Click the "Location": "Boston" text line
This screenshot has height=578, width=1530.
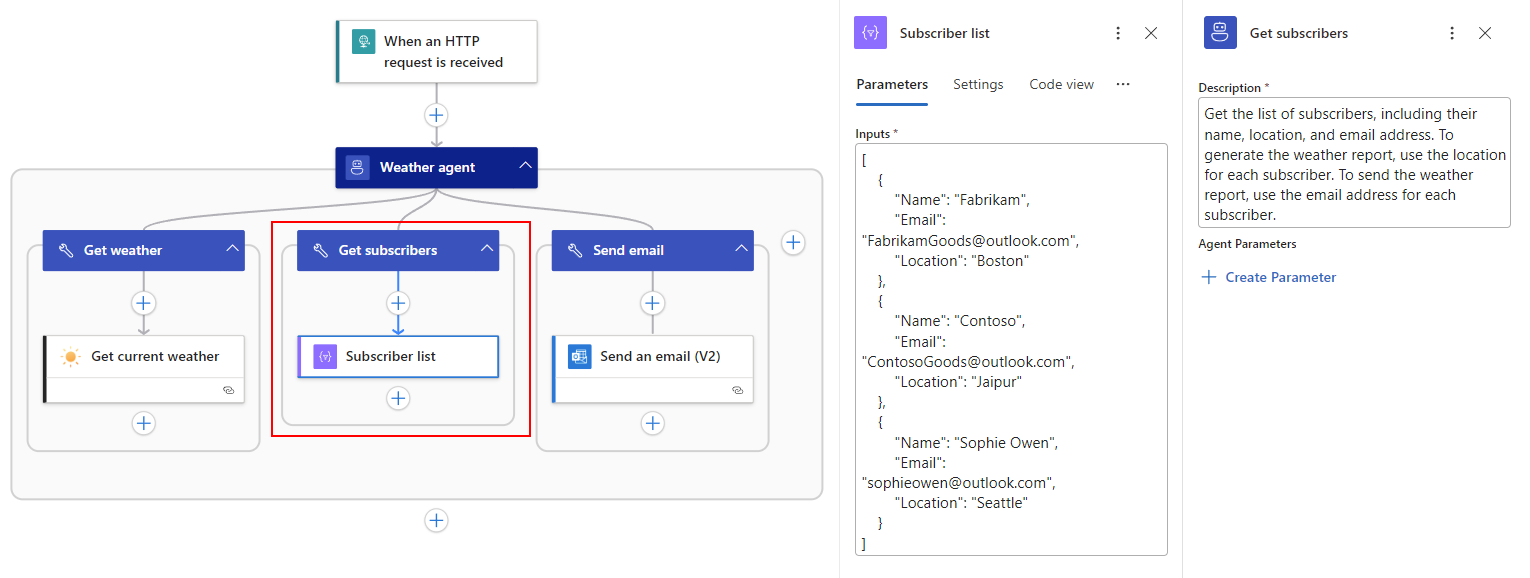tap(961, 261)
